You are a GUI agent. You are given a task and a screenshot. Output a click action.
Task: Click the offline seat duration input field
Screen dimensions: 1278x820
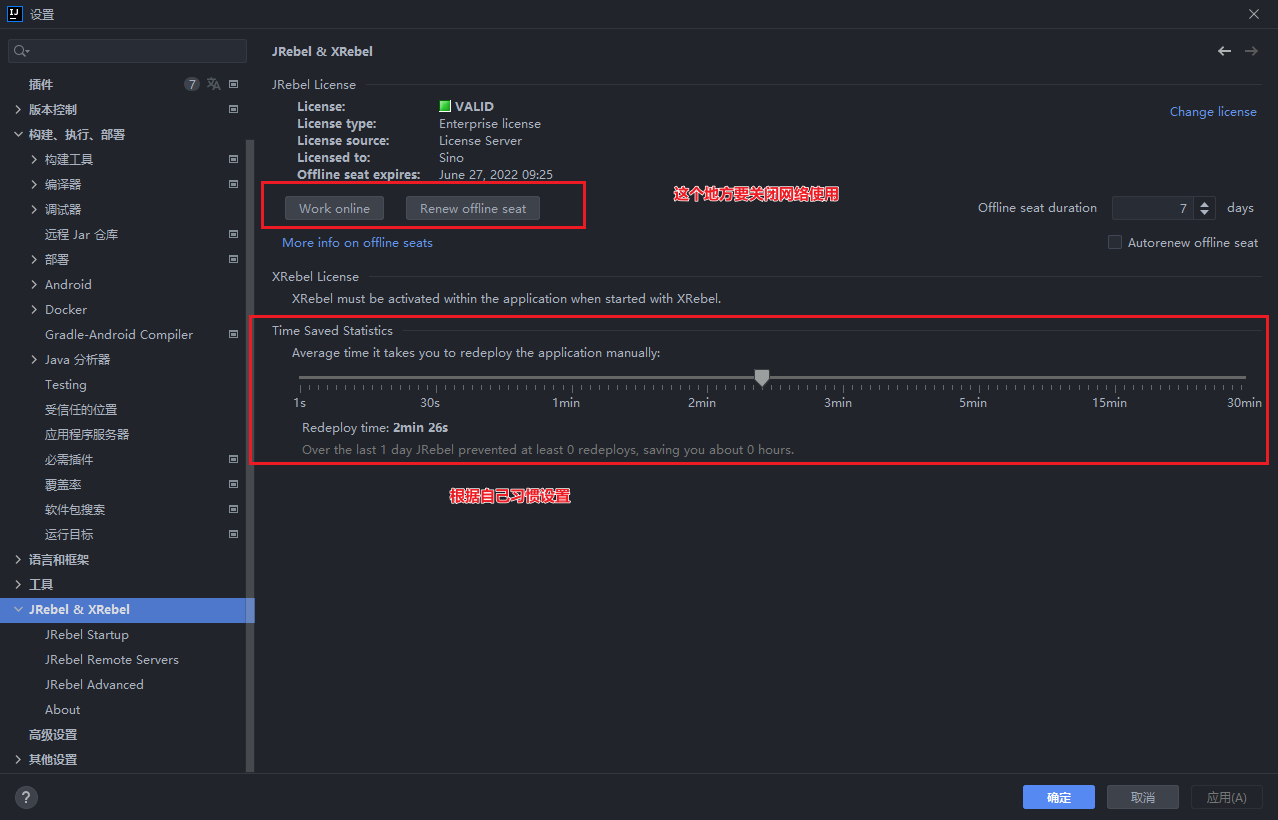(1153, 208)
